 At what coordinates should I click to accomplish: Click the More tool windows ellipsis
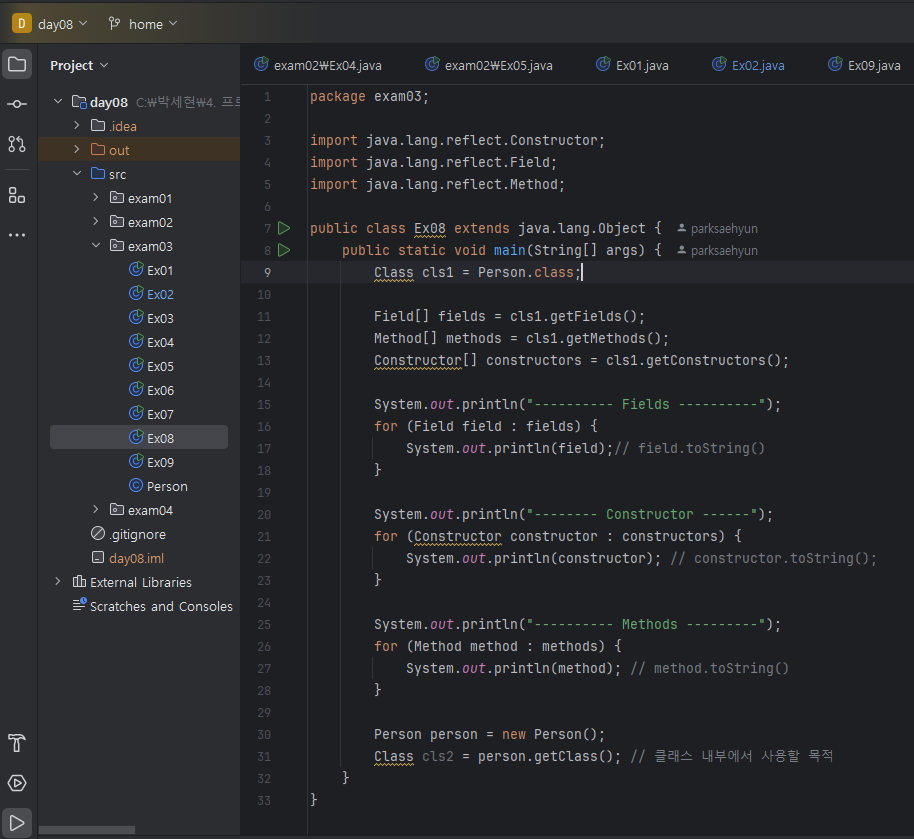point(17,235)
